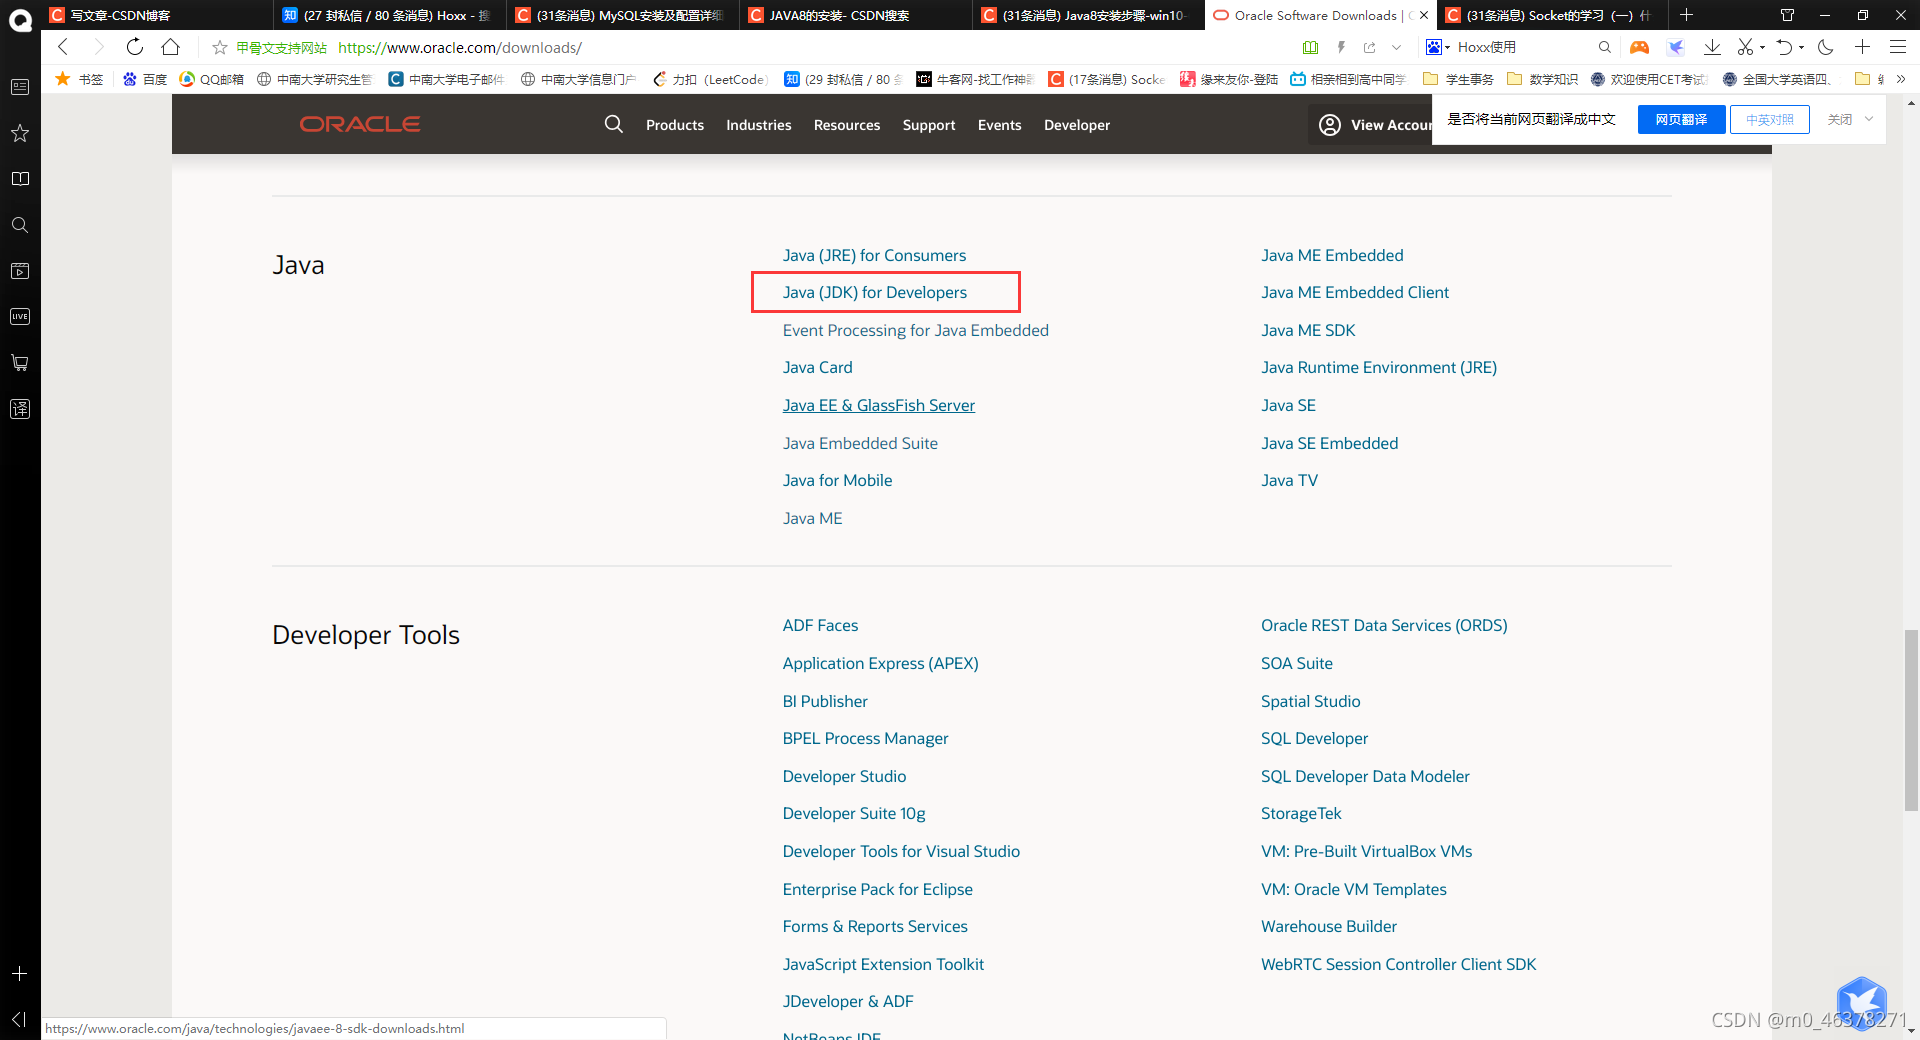Open the favorites star in left sidebar
Screen dimensions: 1920x1040
[x=20, y=133]
